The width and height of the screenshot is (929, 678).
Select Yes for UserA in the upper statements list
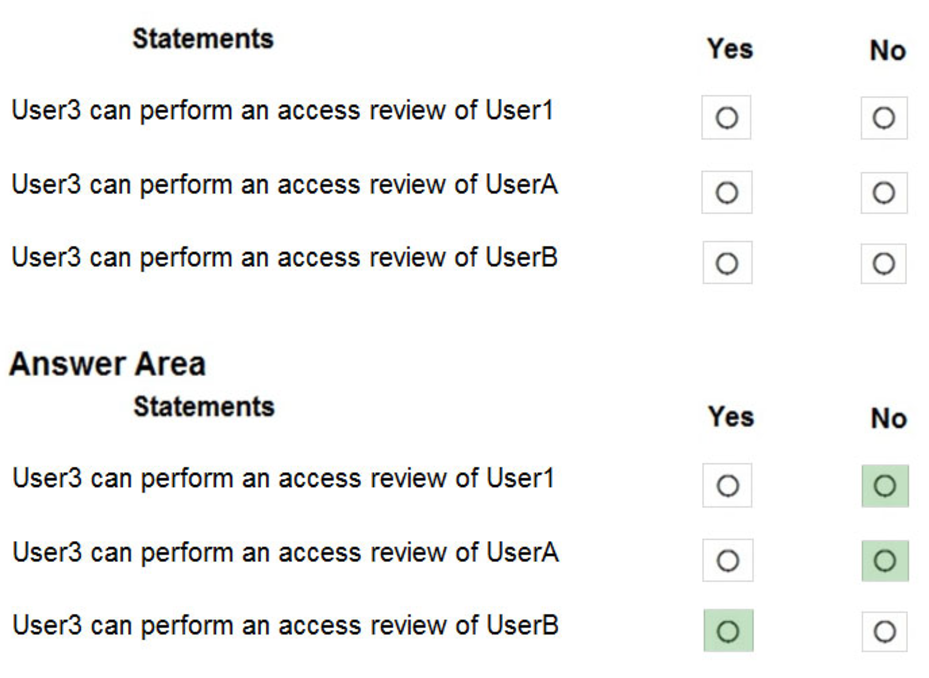point(727,193)
